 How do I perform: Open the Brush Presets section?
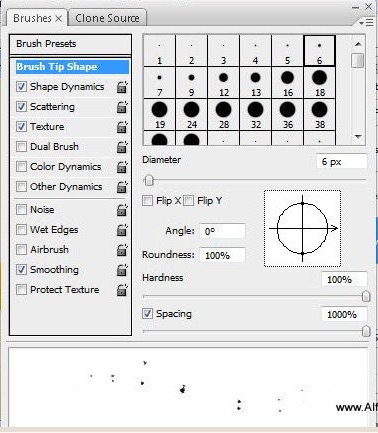(x=70, y=44)
